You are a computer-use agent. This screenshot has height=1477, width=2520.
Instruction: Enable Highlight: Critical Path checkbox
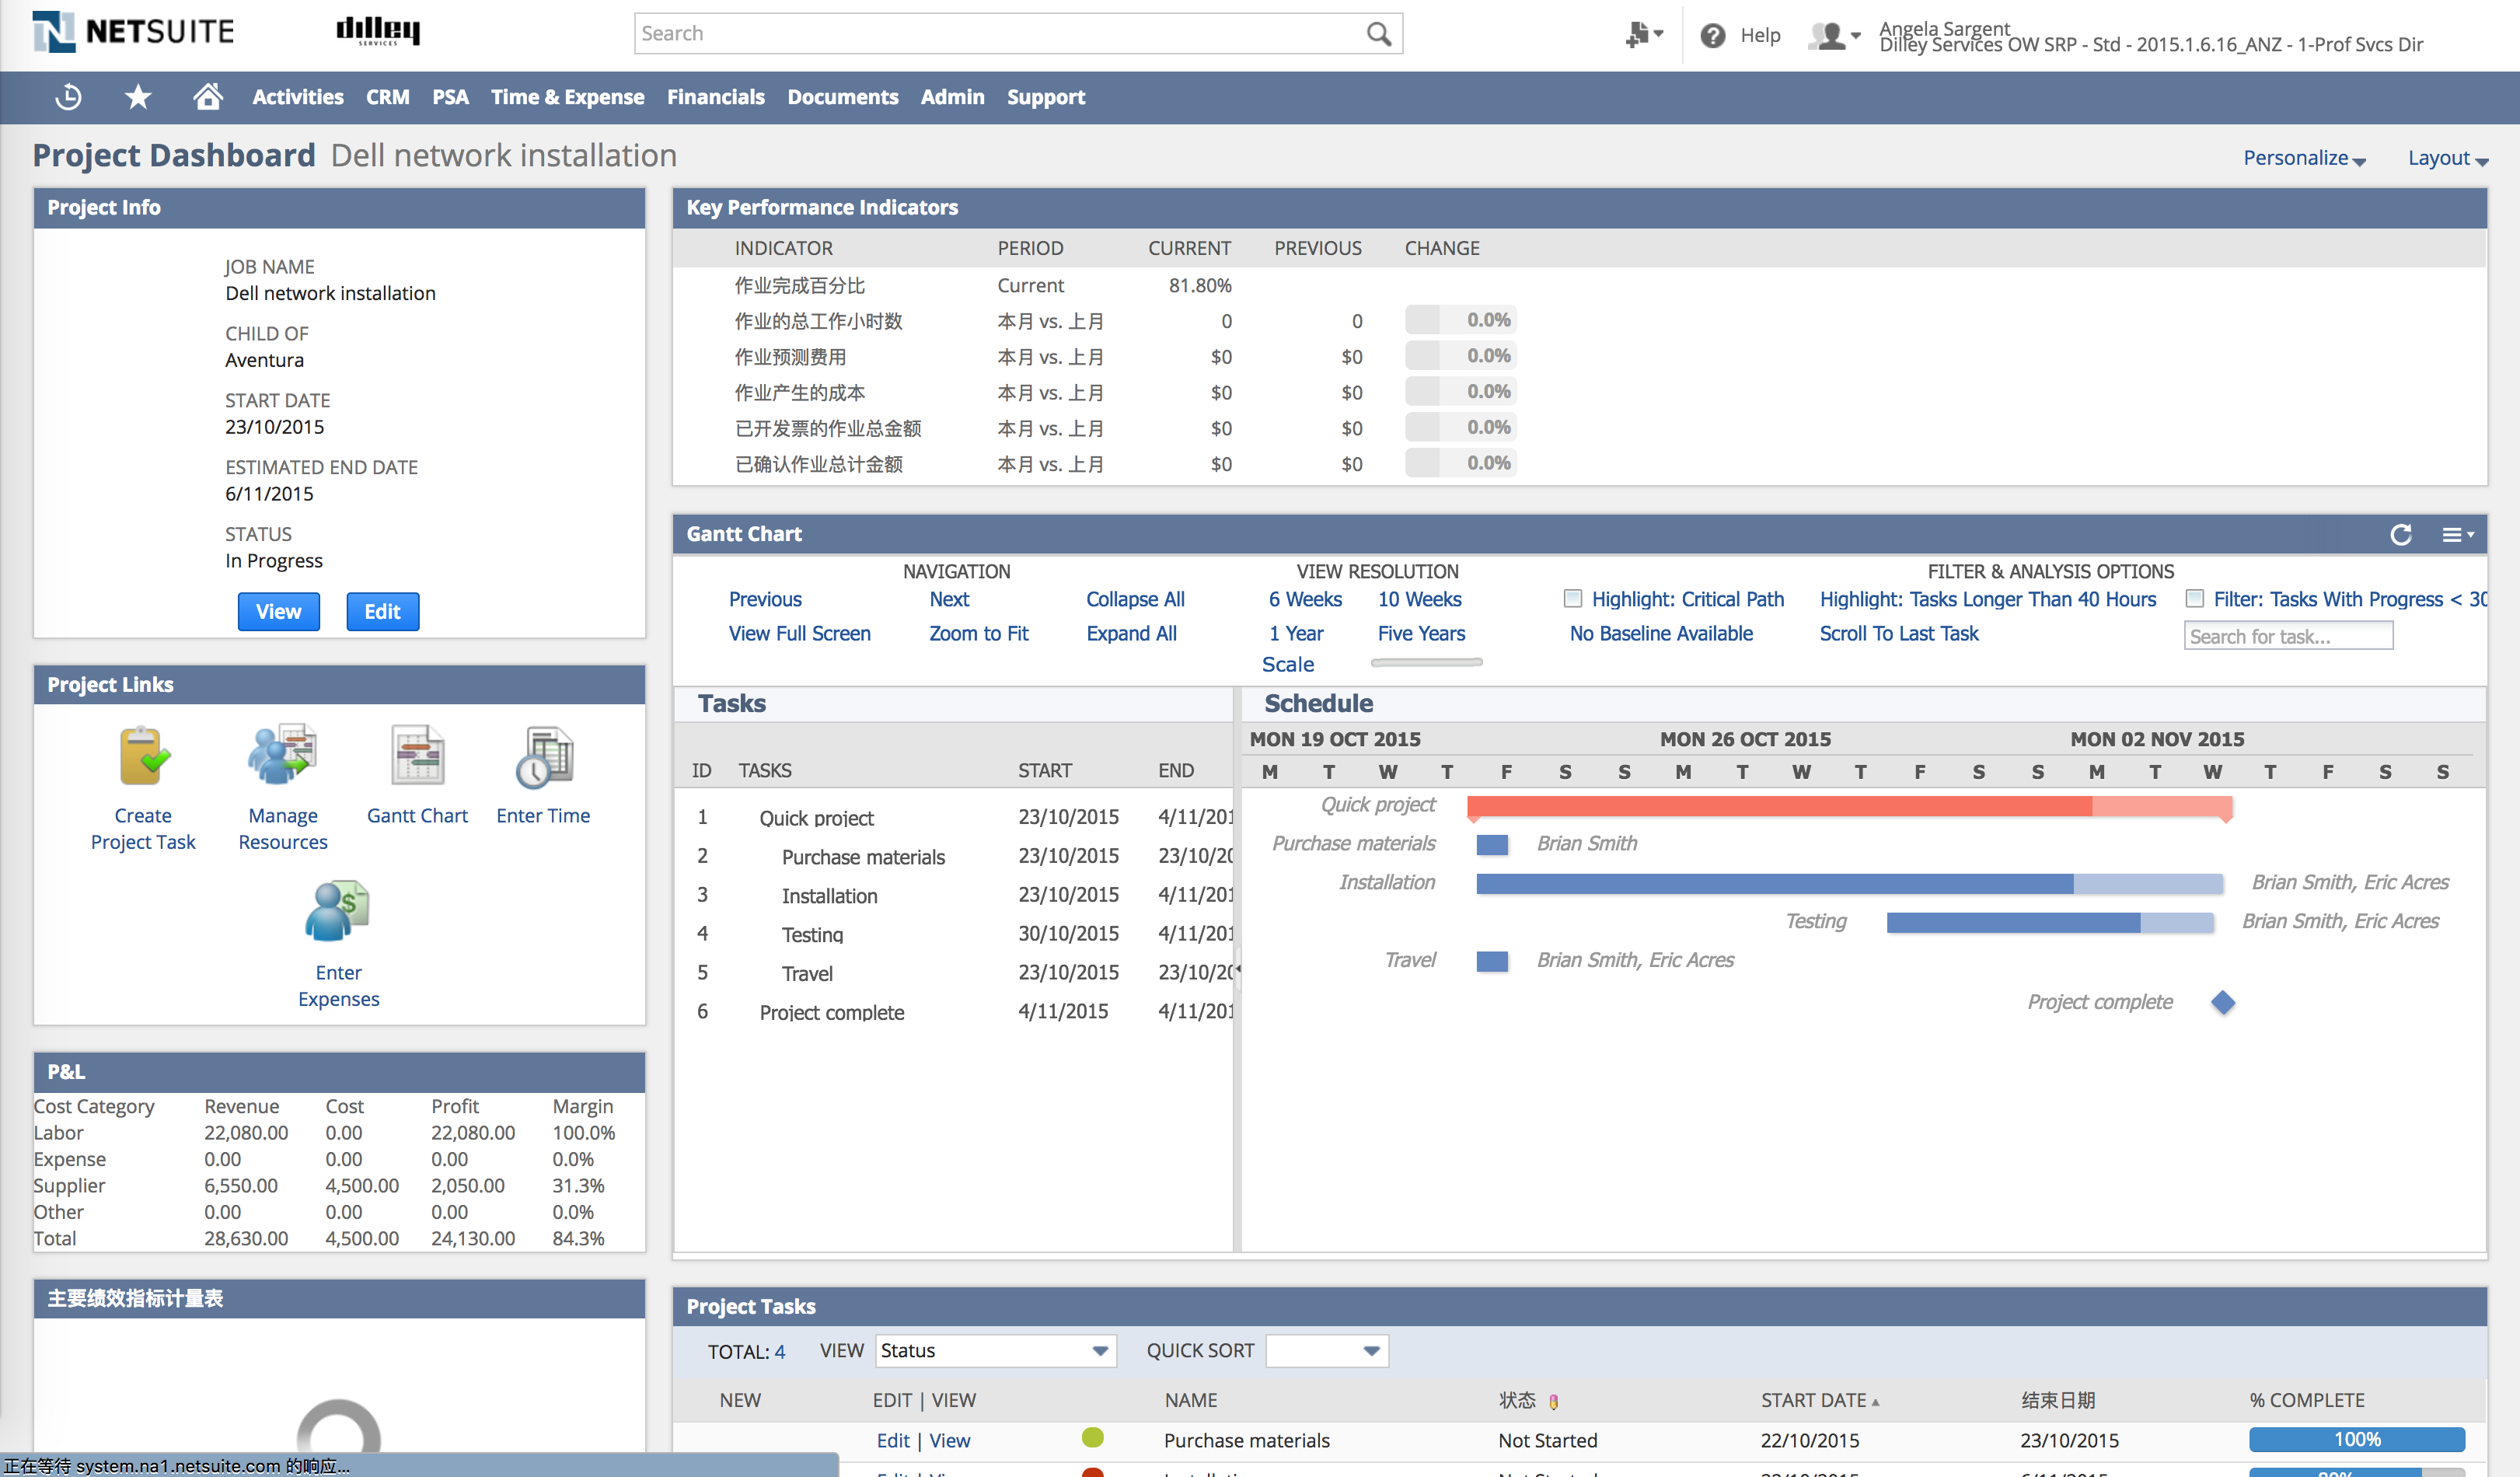[x=1573, y=599]
